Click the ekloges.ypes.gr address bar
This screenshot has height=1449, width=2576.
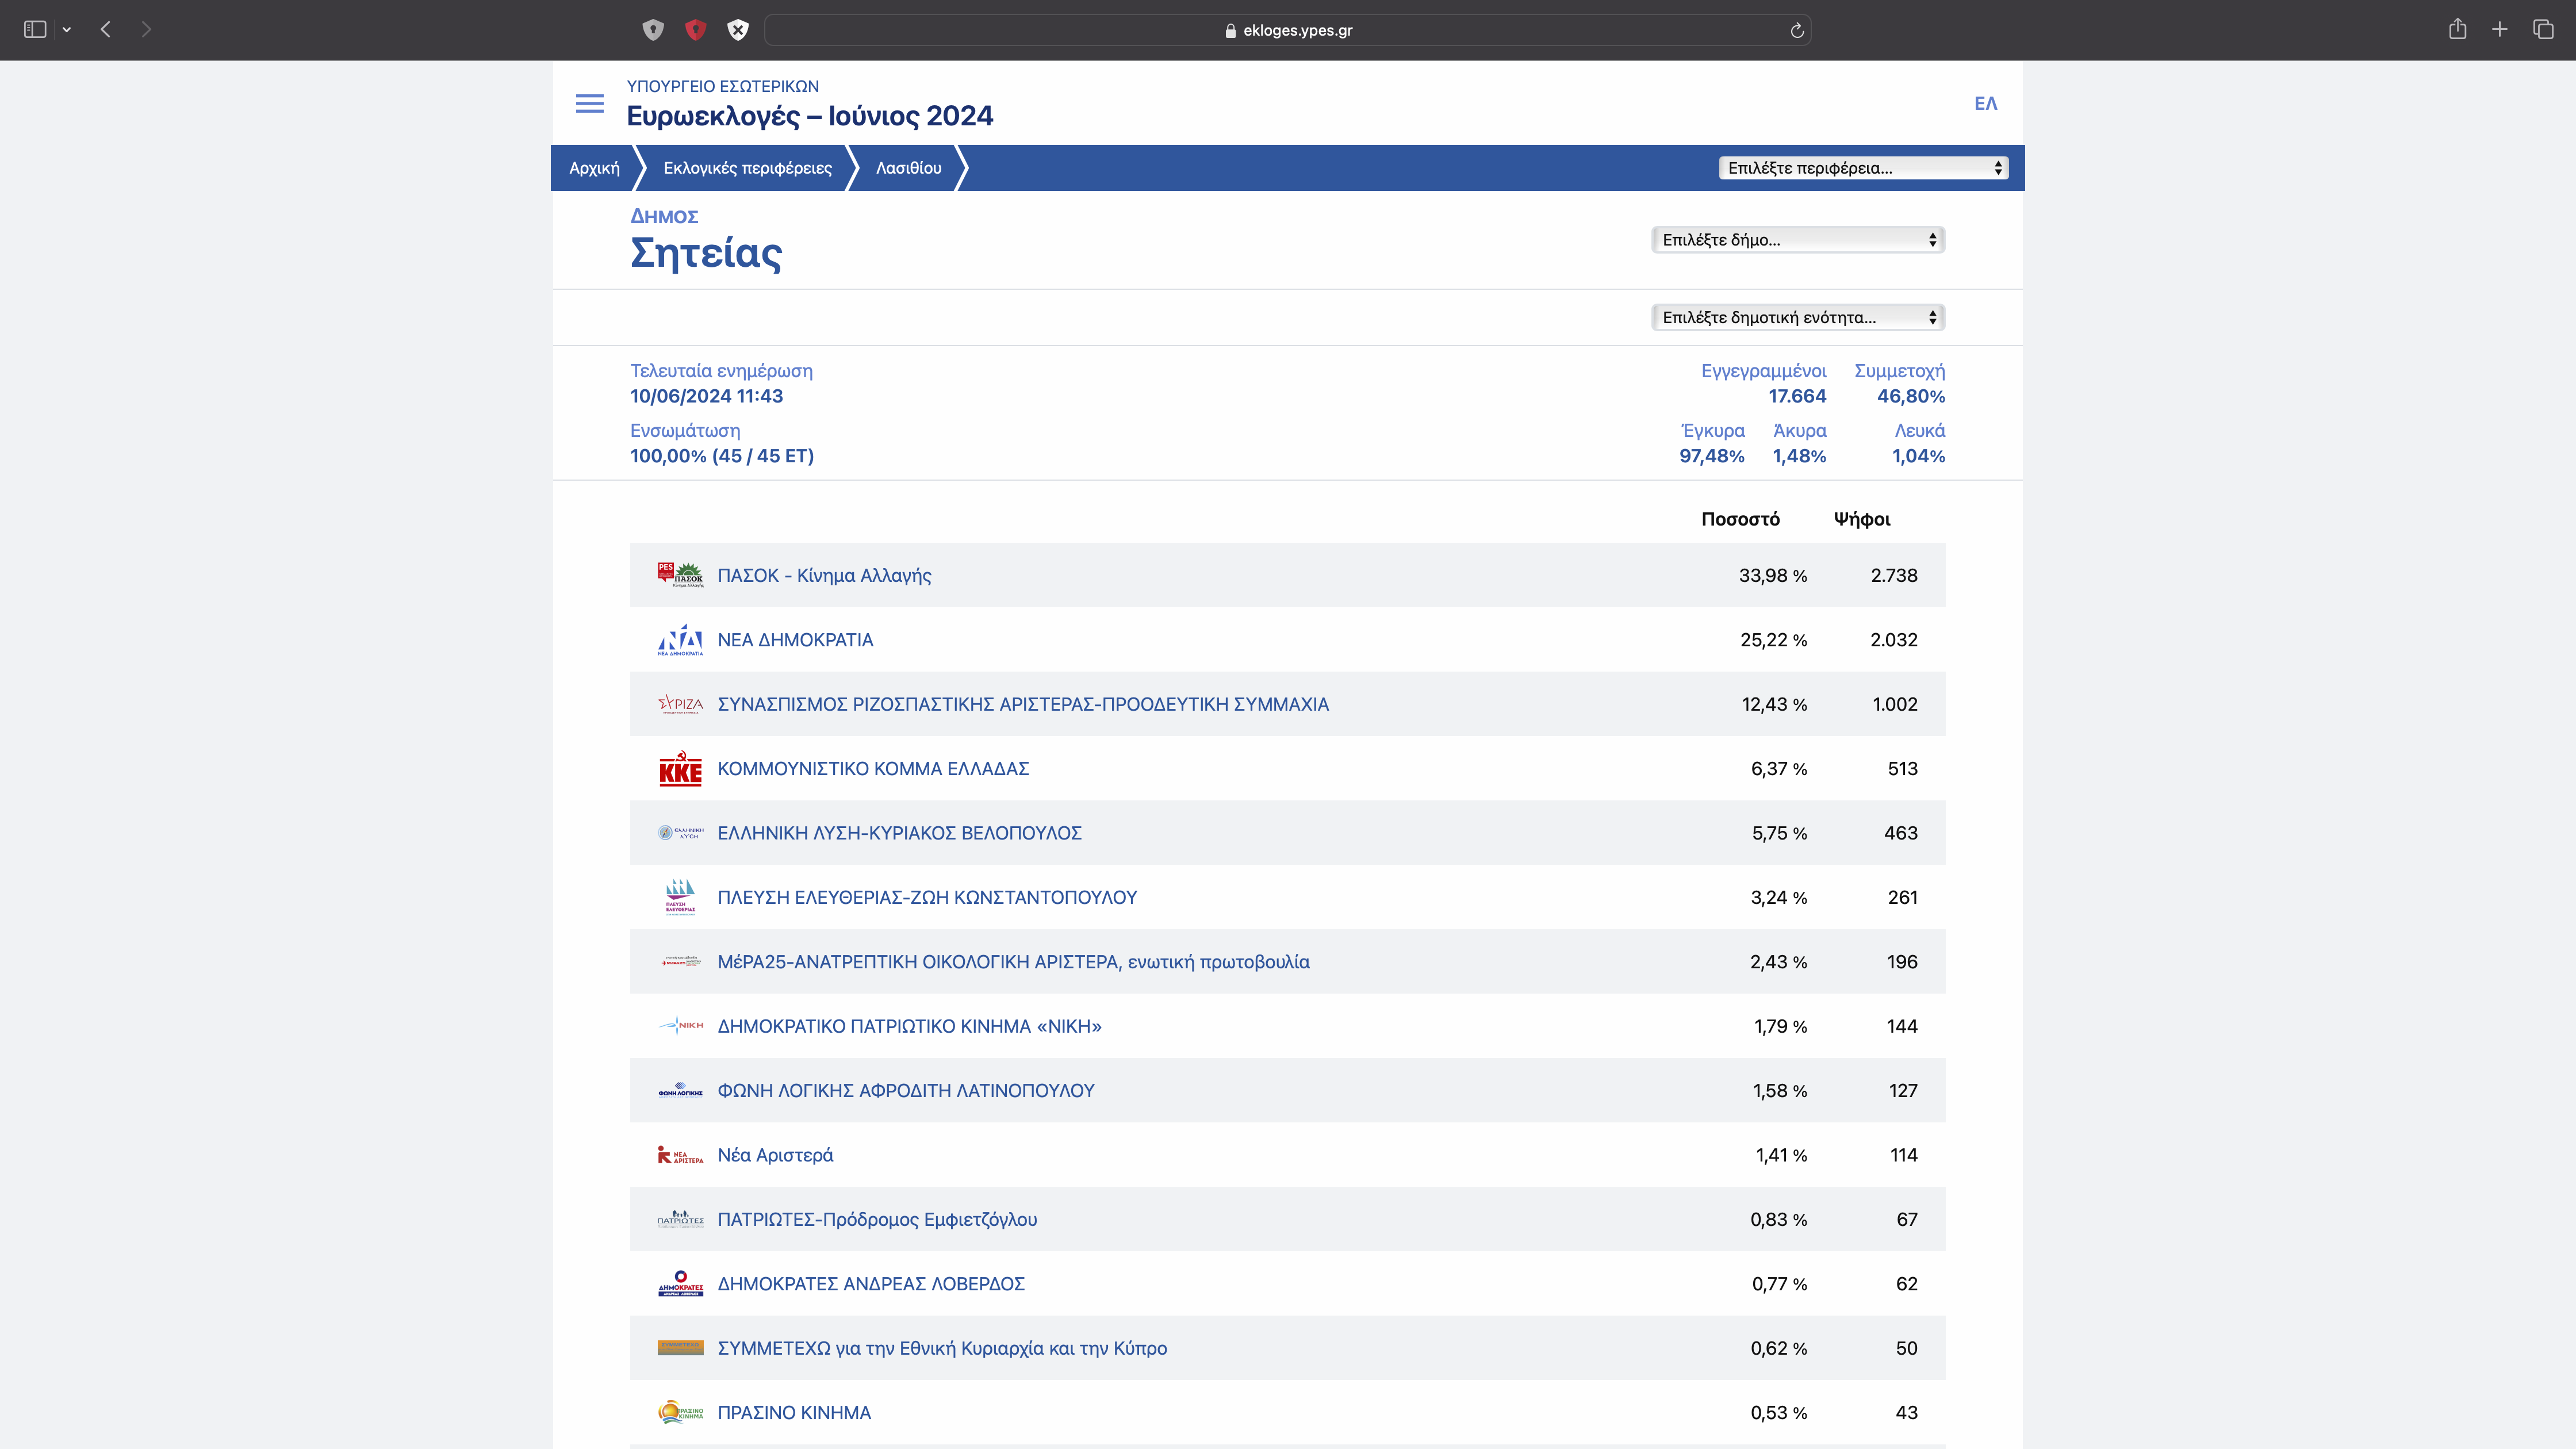coord(1287,30)
